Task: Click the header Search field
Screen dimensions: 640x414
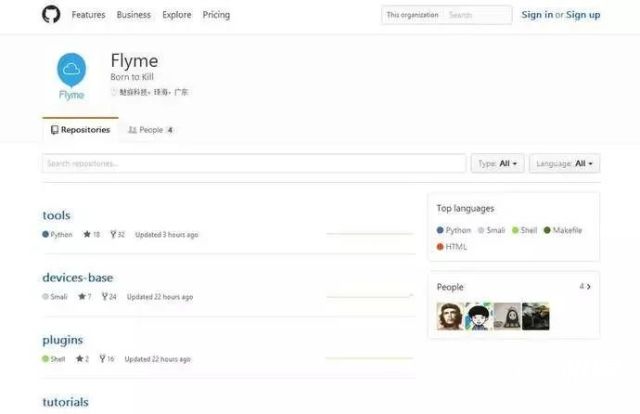Action: (x=477, y=15)
